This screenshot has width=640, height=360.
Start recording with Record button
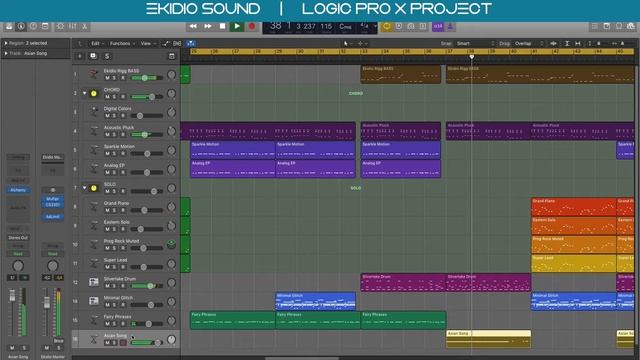[x=252, y=26]
